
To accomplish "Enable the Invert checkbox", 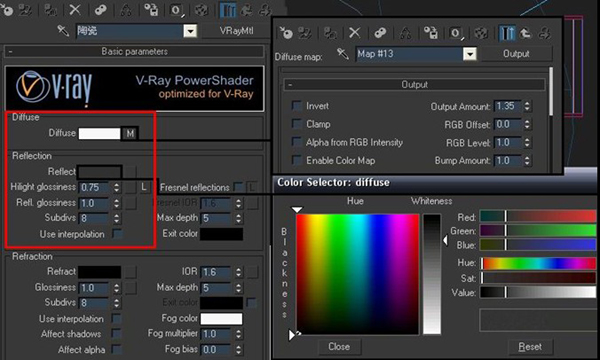I will pyautogui.click(x=297, y=106).
